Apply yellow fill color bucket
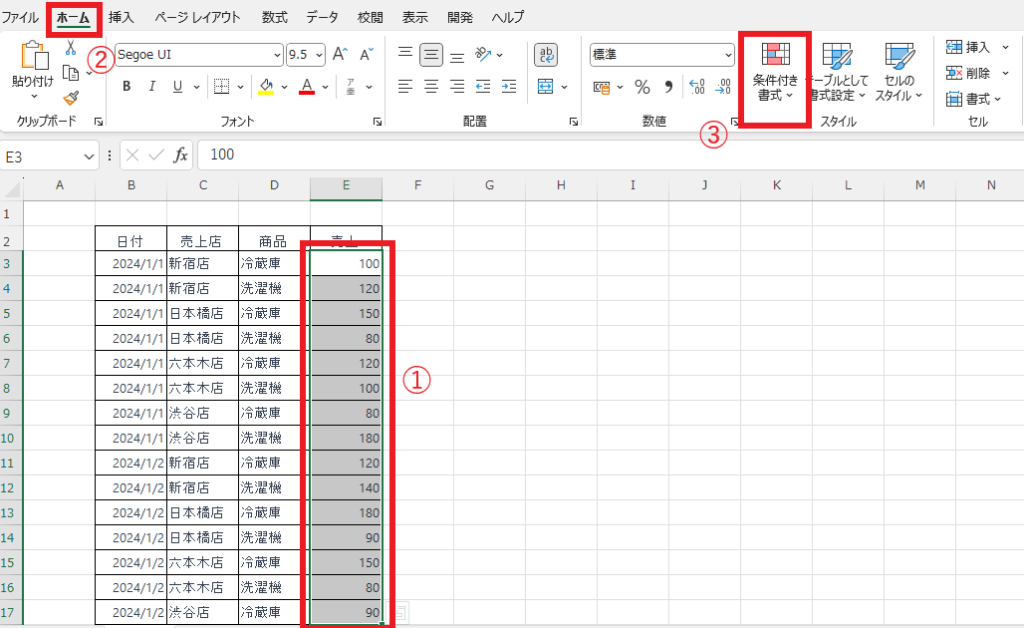The image size is (1024, 628). [266, 86]
